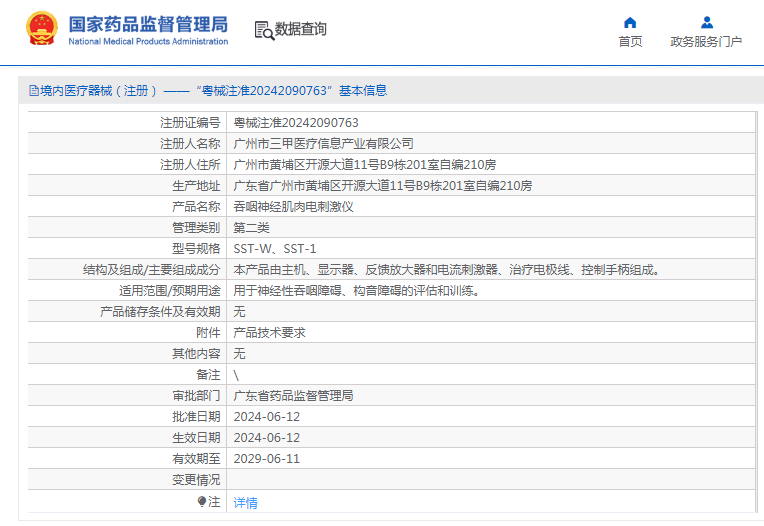This screenshot has height=526, width=764.
Task: Open 政务服务门户 link text
Action: 707,41
